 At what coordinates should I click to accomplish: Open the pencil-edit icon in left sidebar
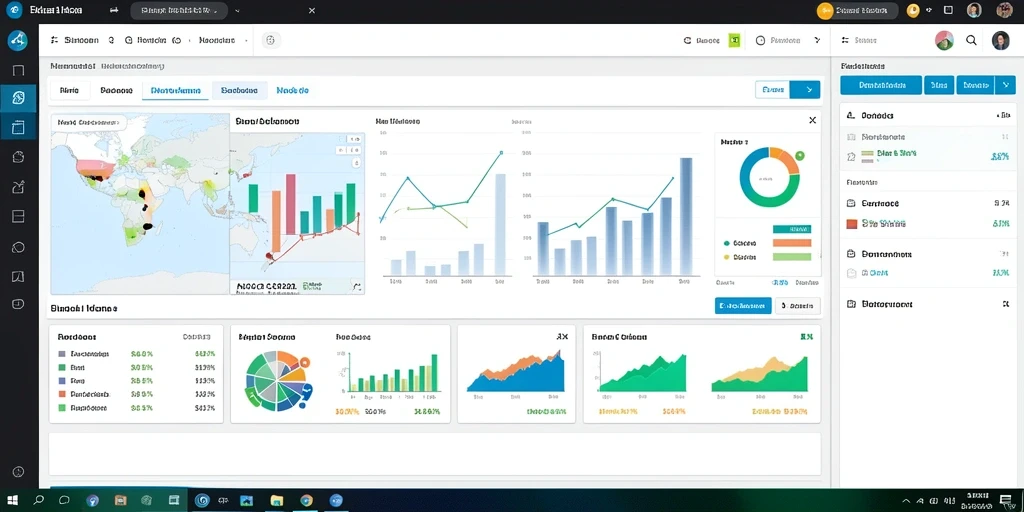[18, 187]
